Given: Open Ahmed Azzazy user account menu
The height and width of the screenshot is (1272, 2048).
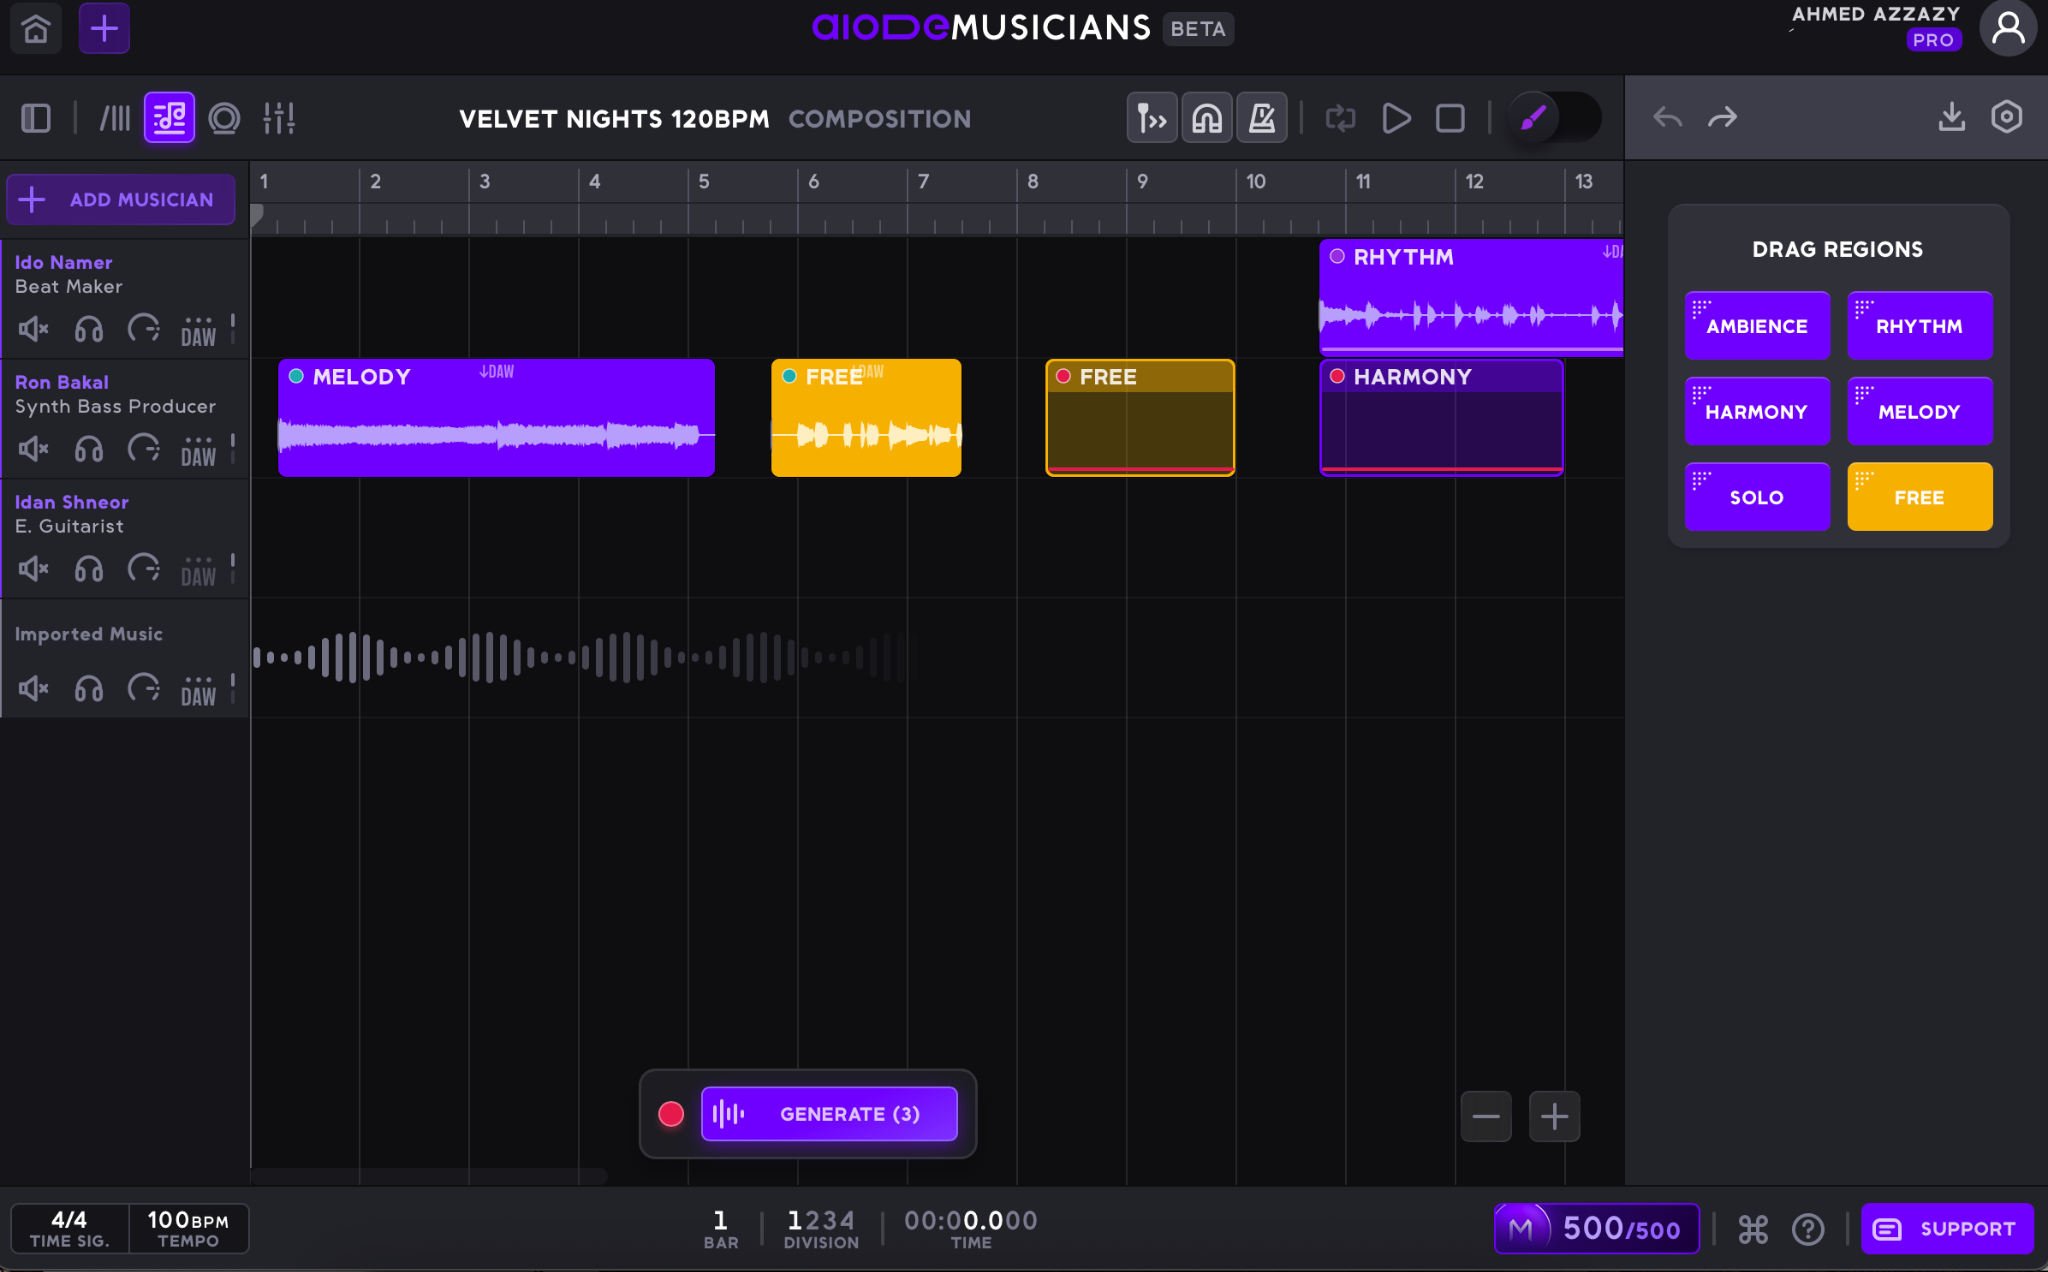Looking at the screenshot, I should pos(2007,29).
